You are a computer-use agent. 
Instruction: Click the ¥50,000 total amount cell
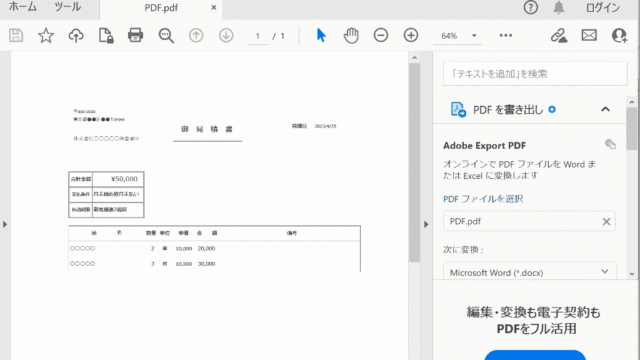pos(118,179)
